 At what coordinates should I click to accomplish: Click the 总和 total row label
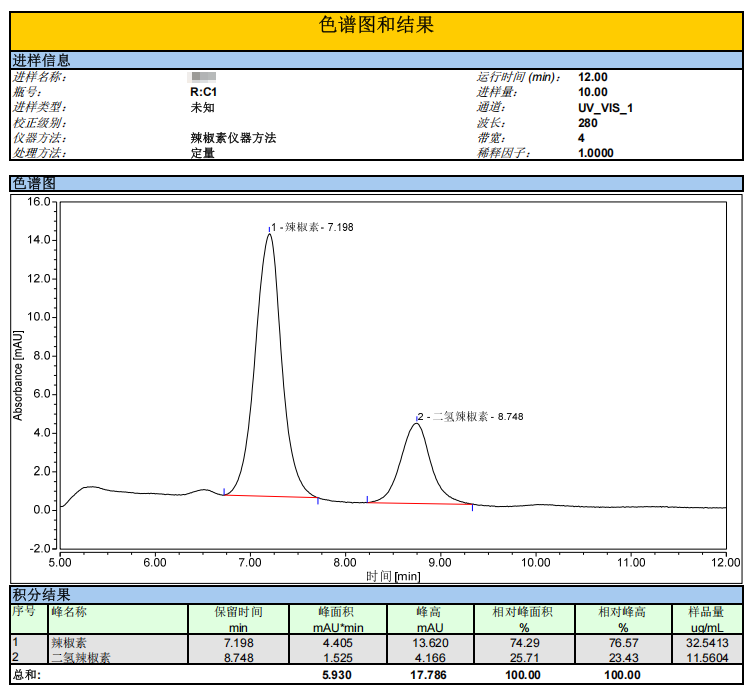pyautogui.click(x=27, y=675)
